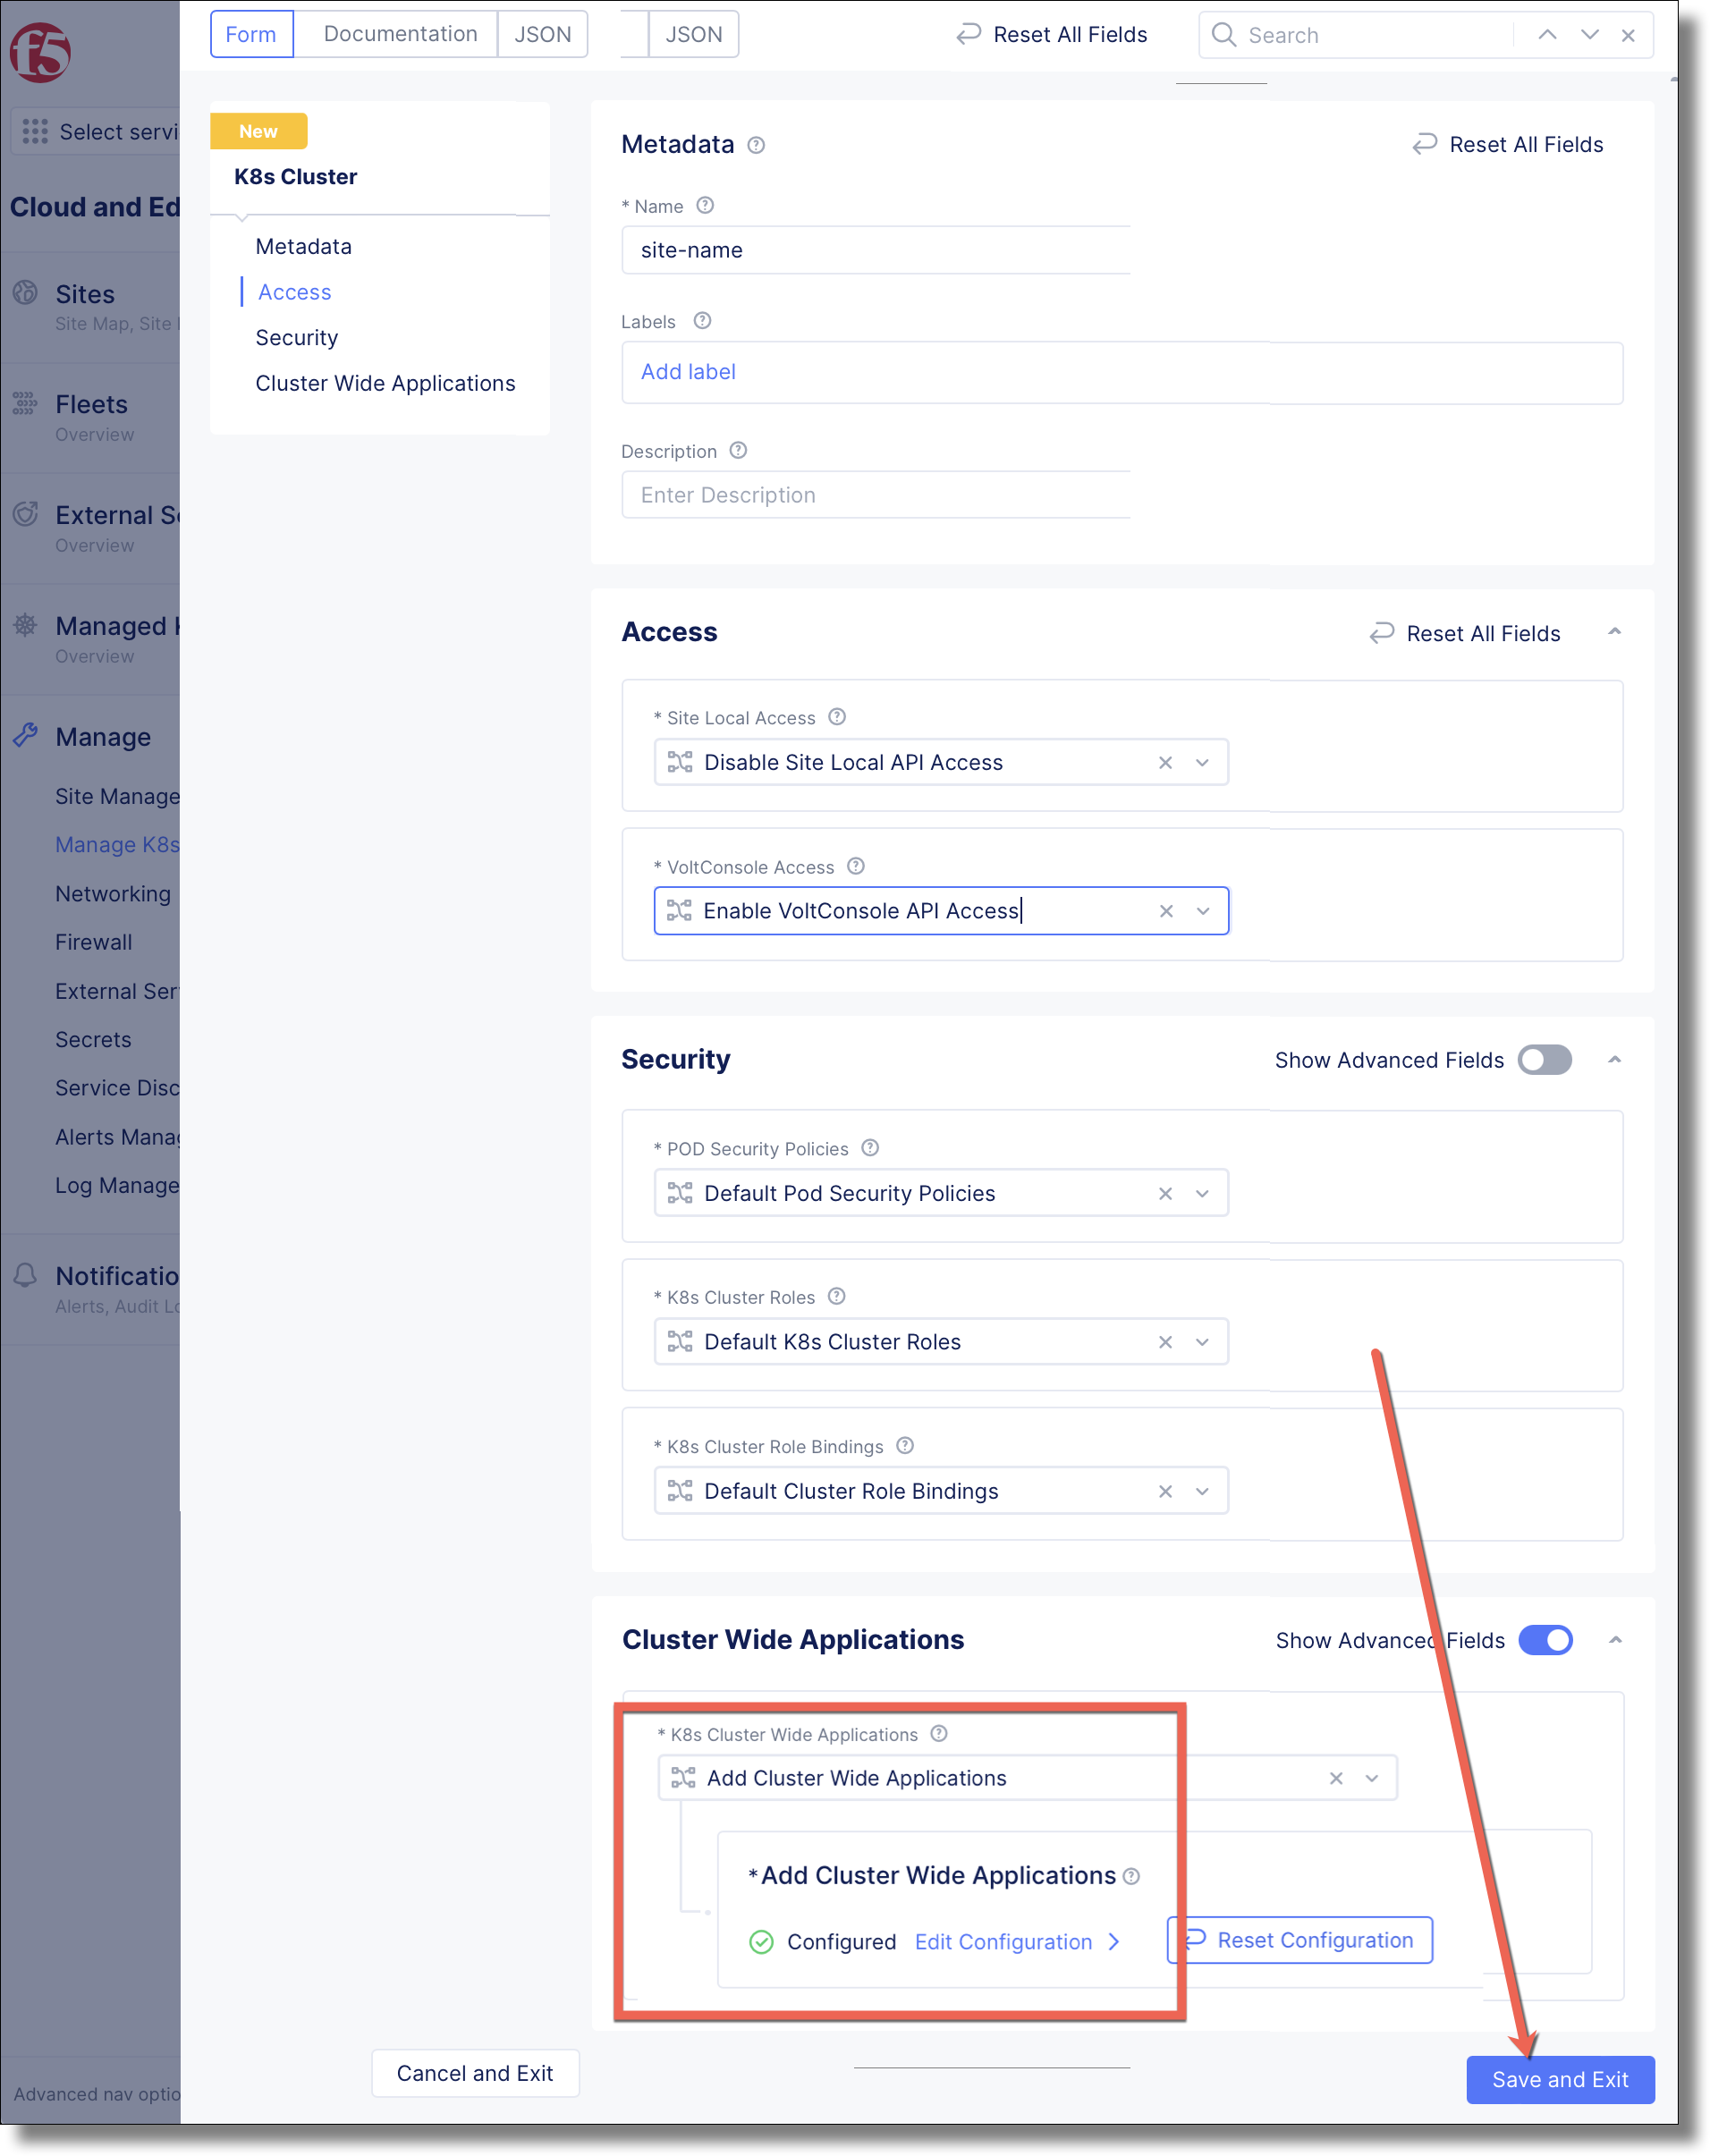Collapse the Access section

coord(1614,632)
